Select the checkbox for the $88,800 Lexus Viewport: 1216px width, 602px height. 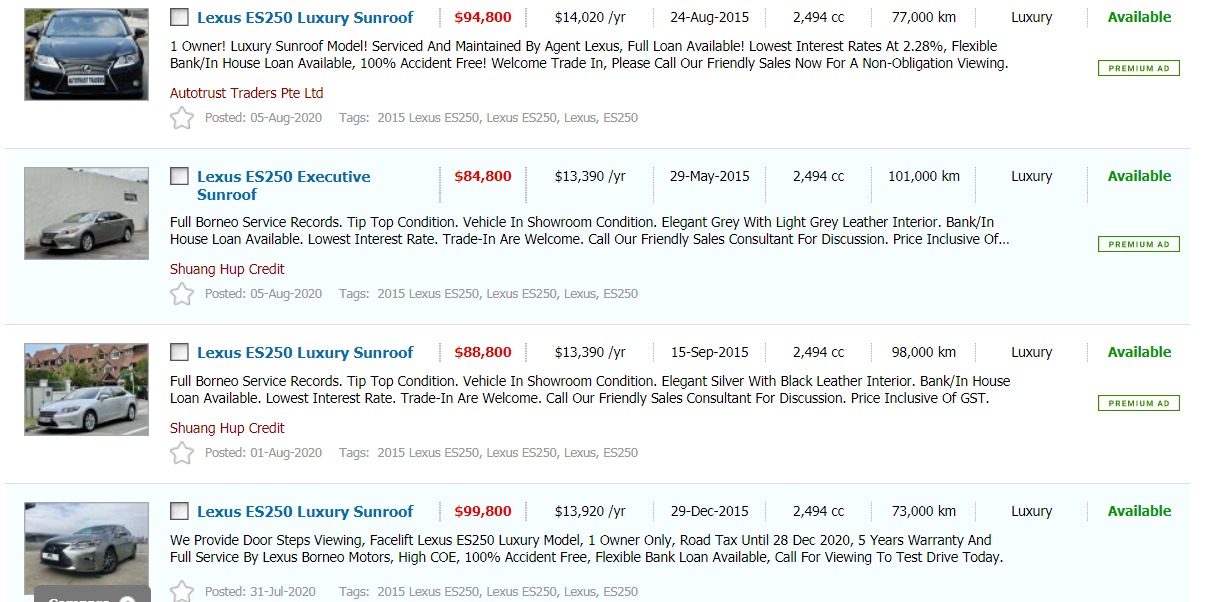[179, 352]
